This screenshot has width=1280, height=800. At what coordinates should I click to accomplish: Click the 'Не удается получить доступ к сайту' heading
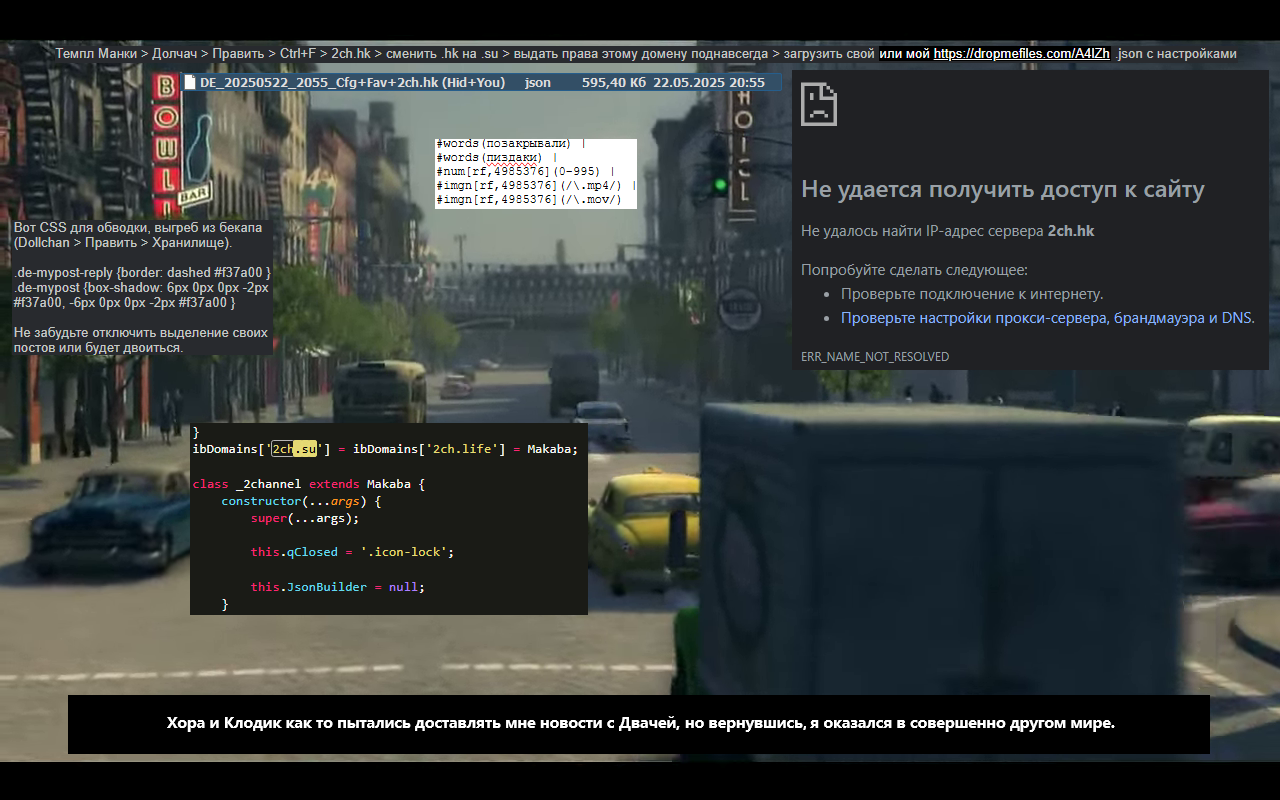pos(1002,190)
